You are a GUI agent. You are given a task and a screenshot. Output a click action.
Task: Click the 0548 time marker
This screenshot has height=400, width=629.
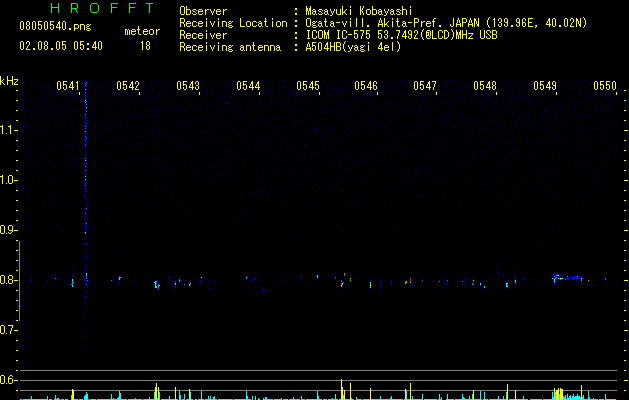[485, 86]
